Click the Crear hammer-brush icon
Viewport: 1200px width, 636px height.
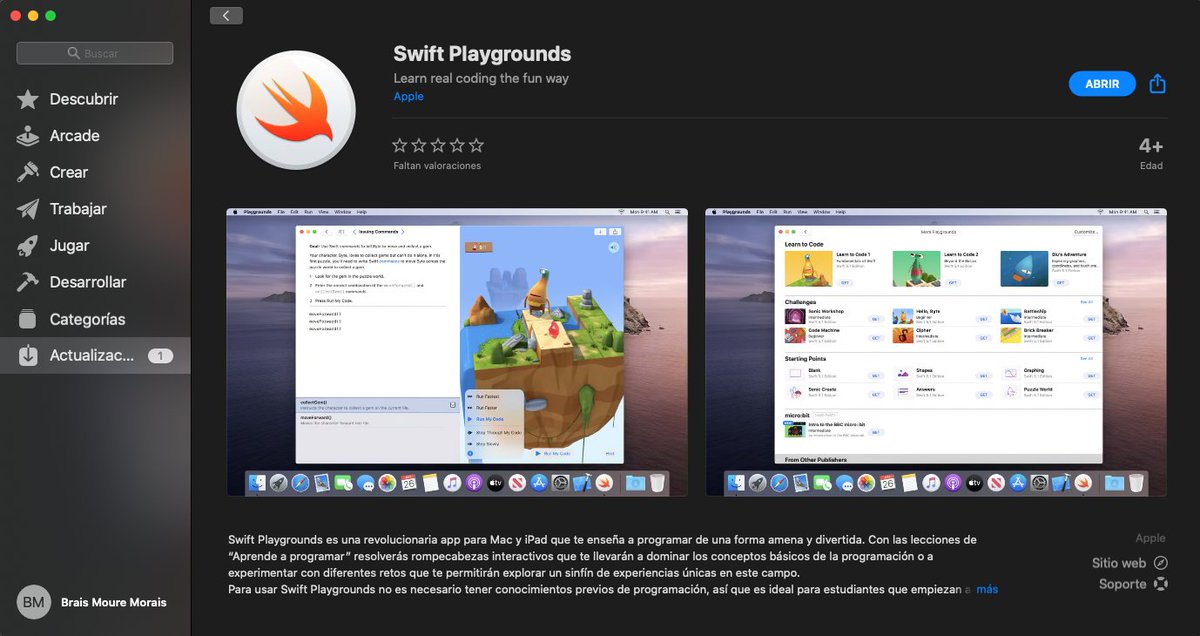tap(28, 172)
